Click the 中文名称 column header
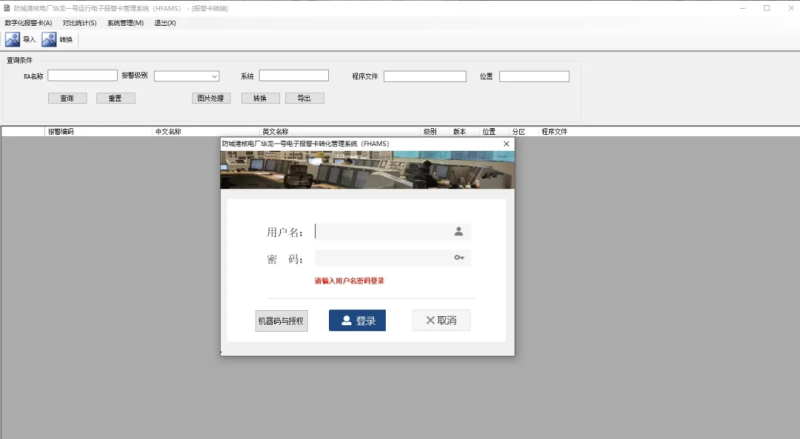The width and height of the screenshot is (800, 439). click(x=168, y=131)
